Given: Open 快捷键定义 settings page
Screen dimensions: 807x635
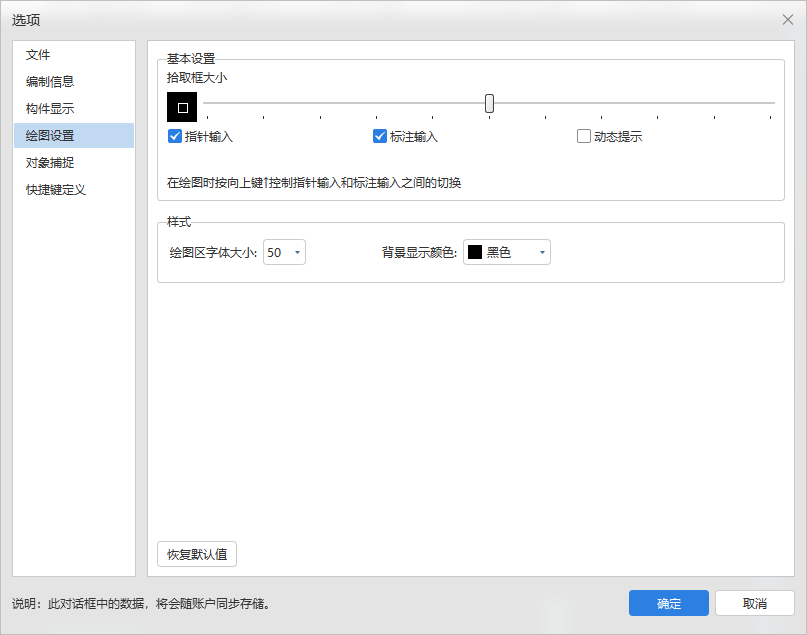Looking at the screenshot, I should click(x=56, y=190).
